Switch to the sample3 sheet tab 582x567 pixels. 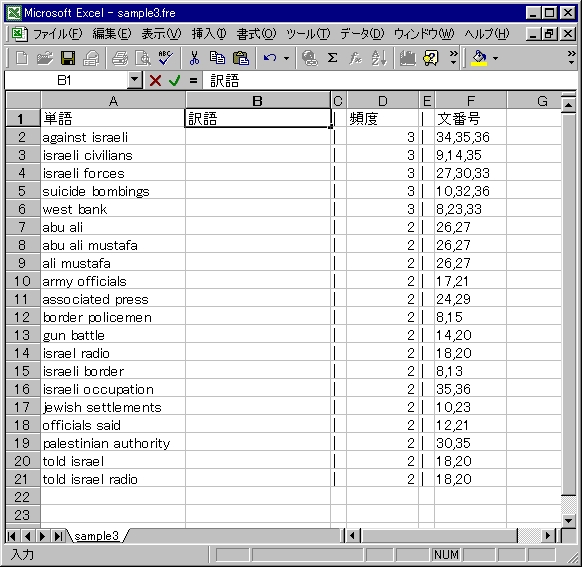[x=97, y=536]
